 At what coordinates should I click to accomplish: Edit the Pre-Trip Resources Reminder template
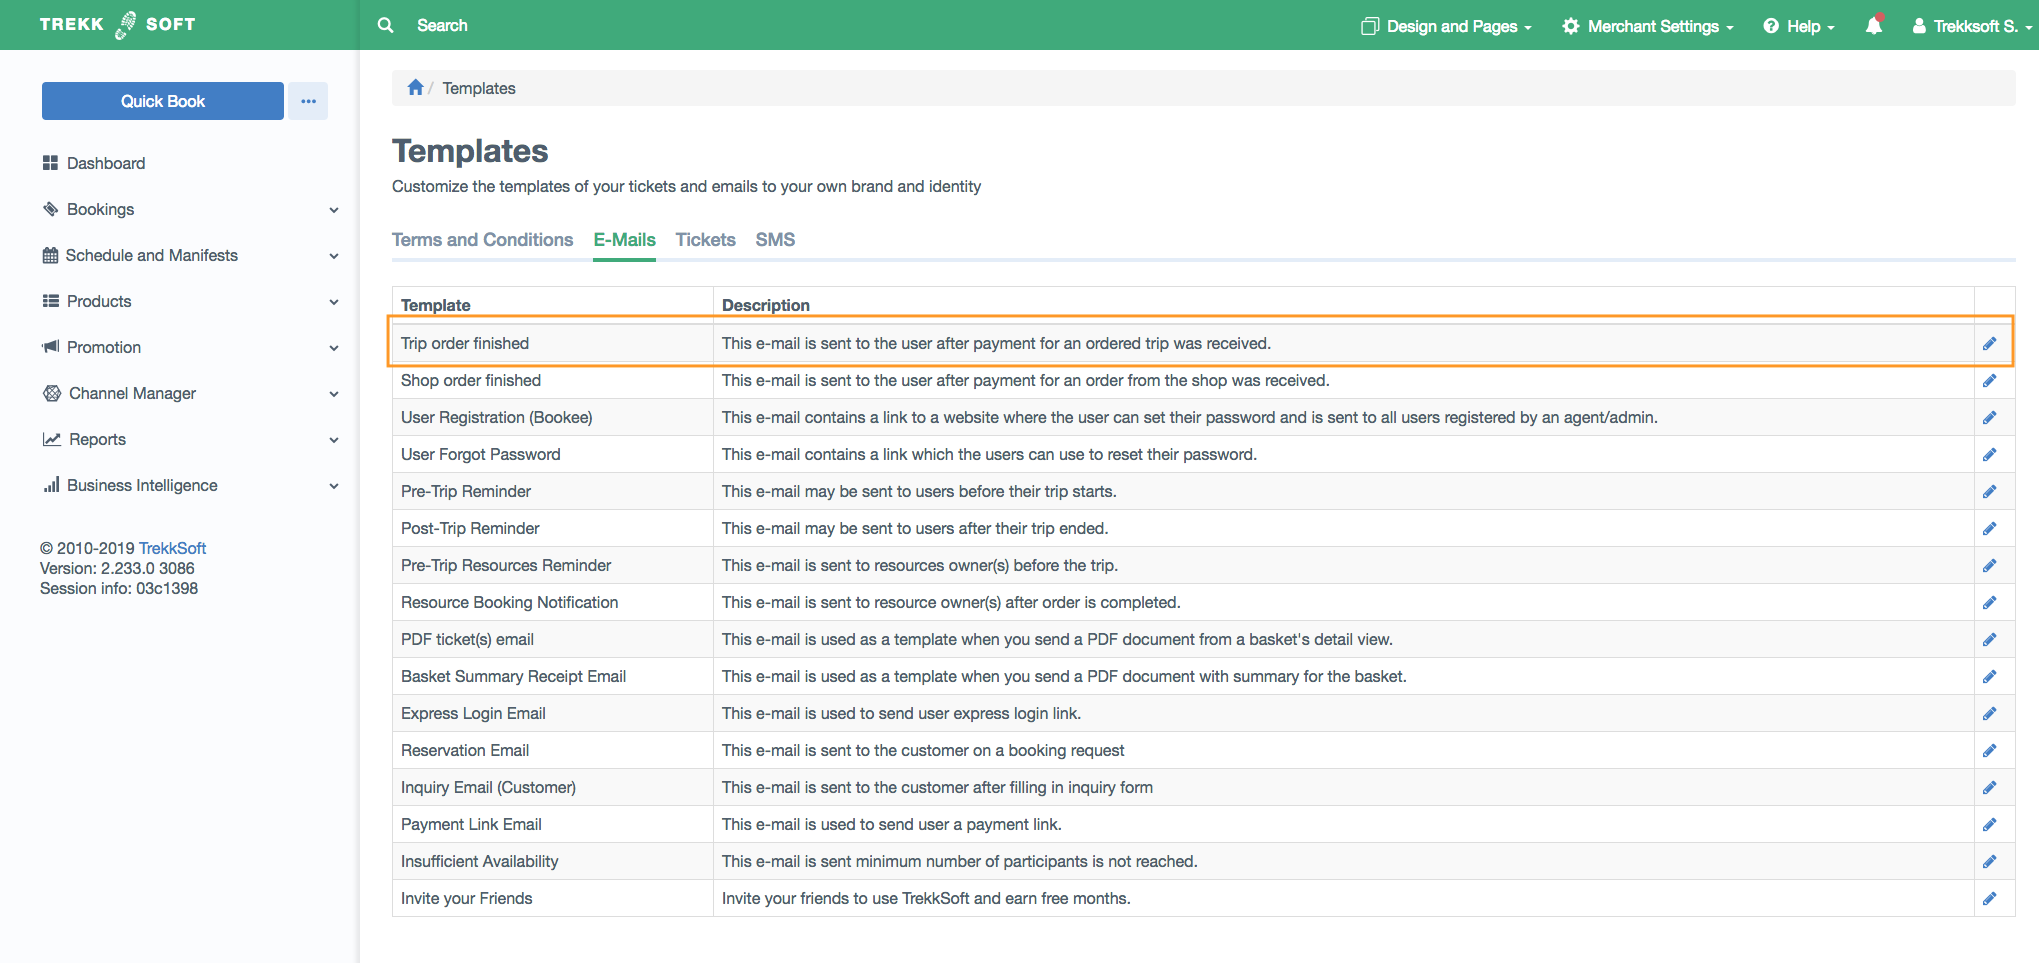coord(1989,566)
